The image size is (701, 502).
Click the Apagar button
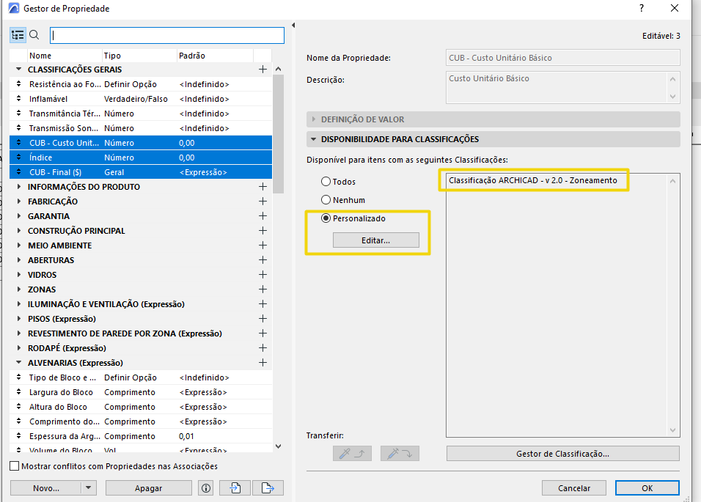148,488
